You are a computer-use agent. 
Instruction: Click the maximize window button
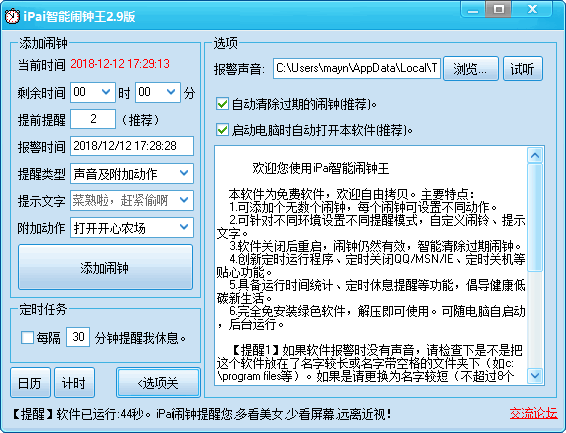tap(499, 9)
